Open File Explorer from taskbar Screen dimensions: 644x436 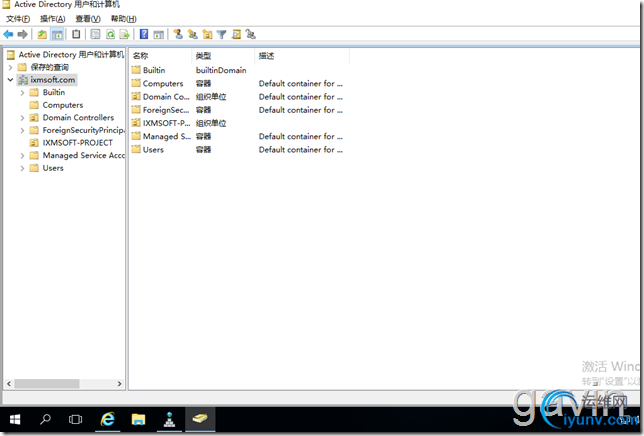[x=138, y=420]
